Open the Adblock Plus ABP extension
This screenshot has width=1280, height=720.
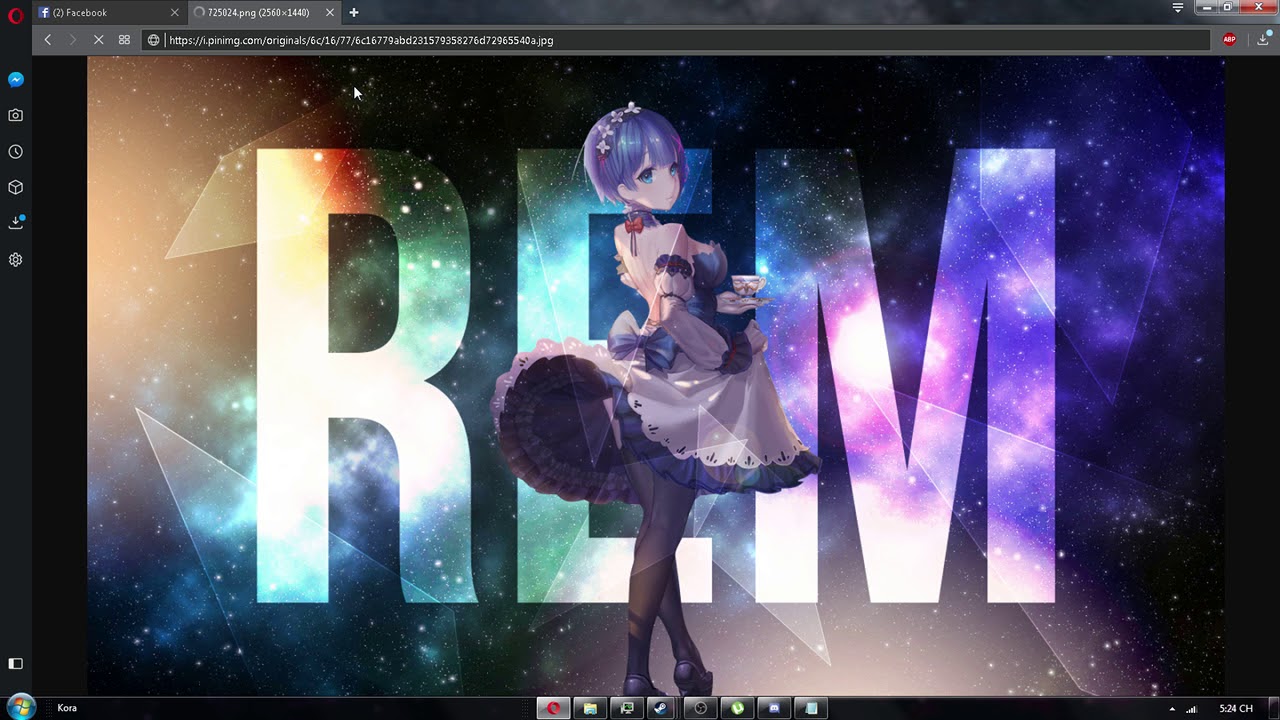point(1230,40)
